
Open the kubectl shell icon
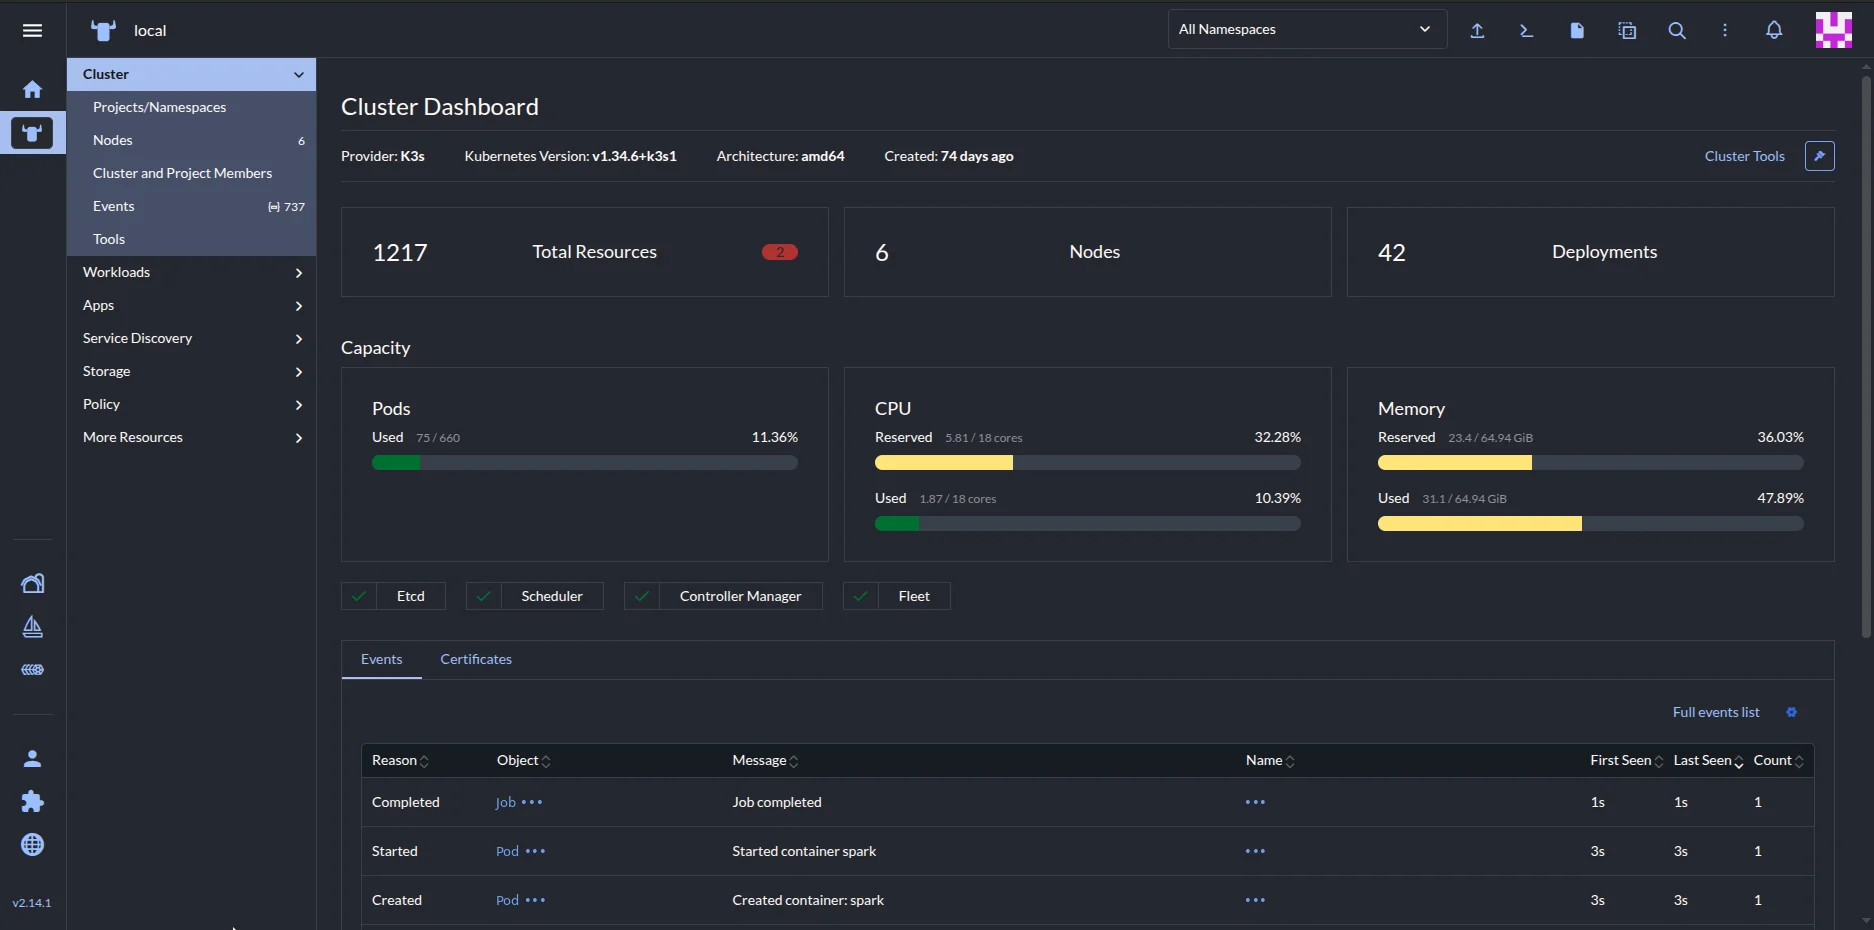1526,30
